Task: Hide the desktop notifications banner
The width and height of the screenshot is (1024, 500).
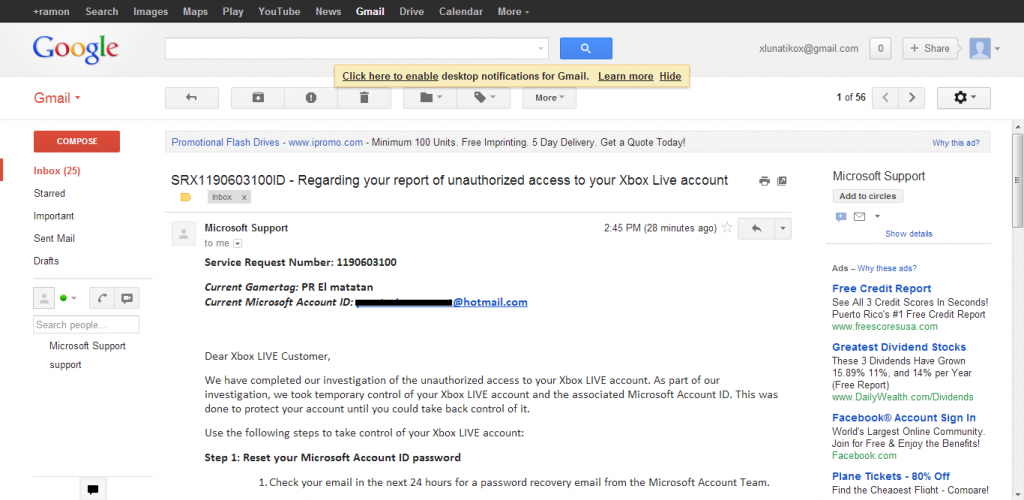Action: click(x=670, y=76)
